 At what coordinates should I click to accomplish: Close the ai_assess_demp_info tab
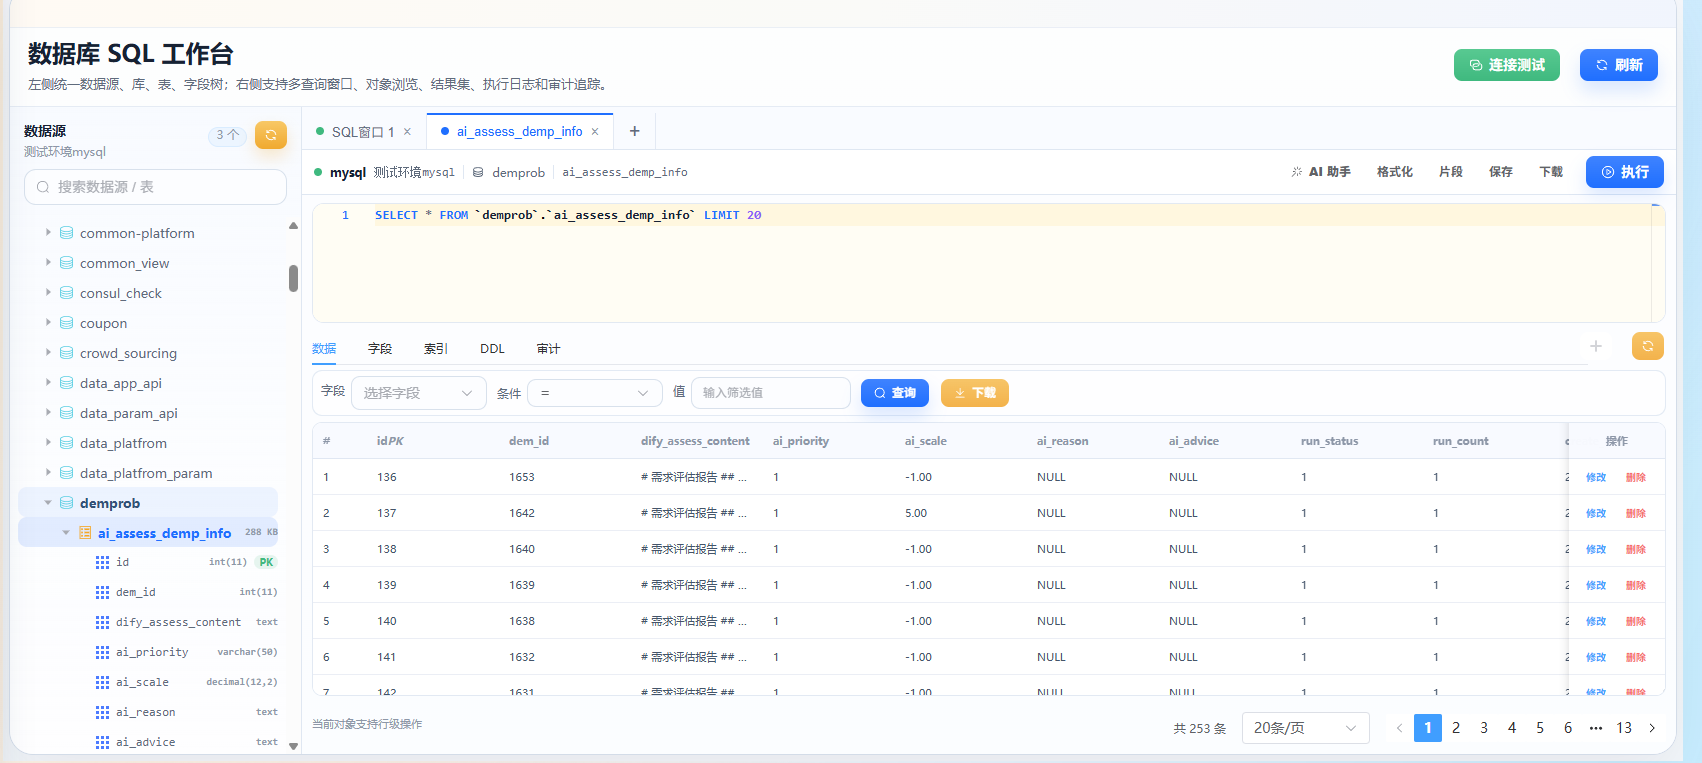click(595, 132)
